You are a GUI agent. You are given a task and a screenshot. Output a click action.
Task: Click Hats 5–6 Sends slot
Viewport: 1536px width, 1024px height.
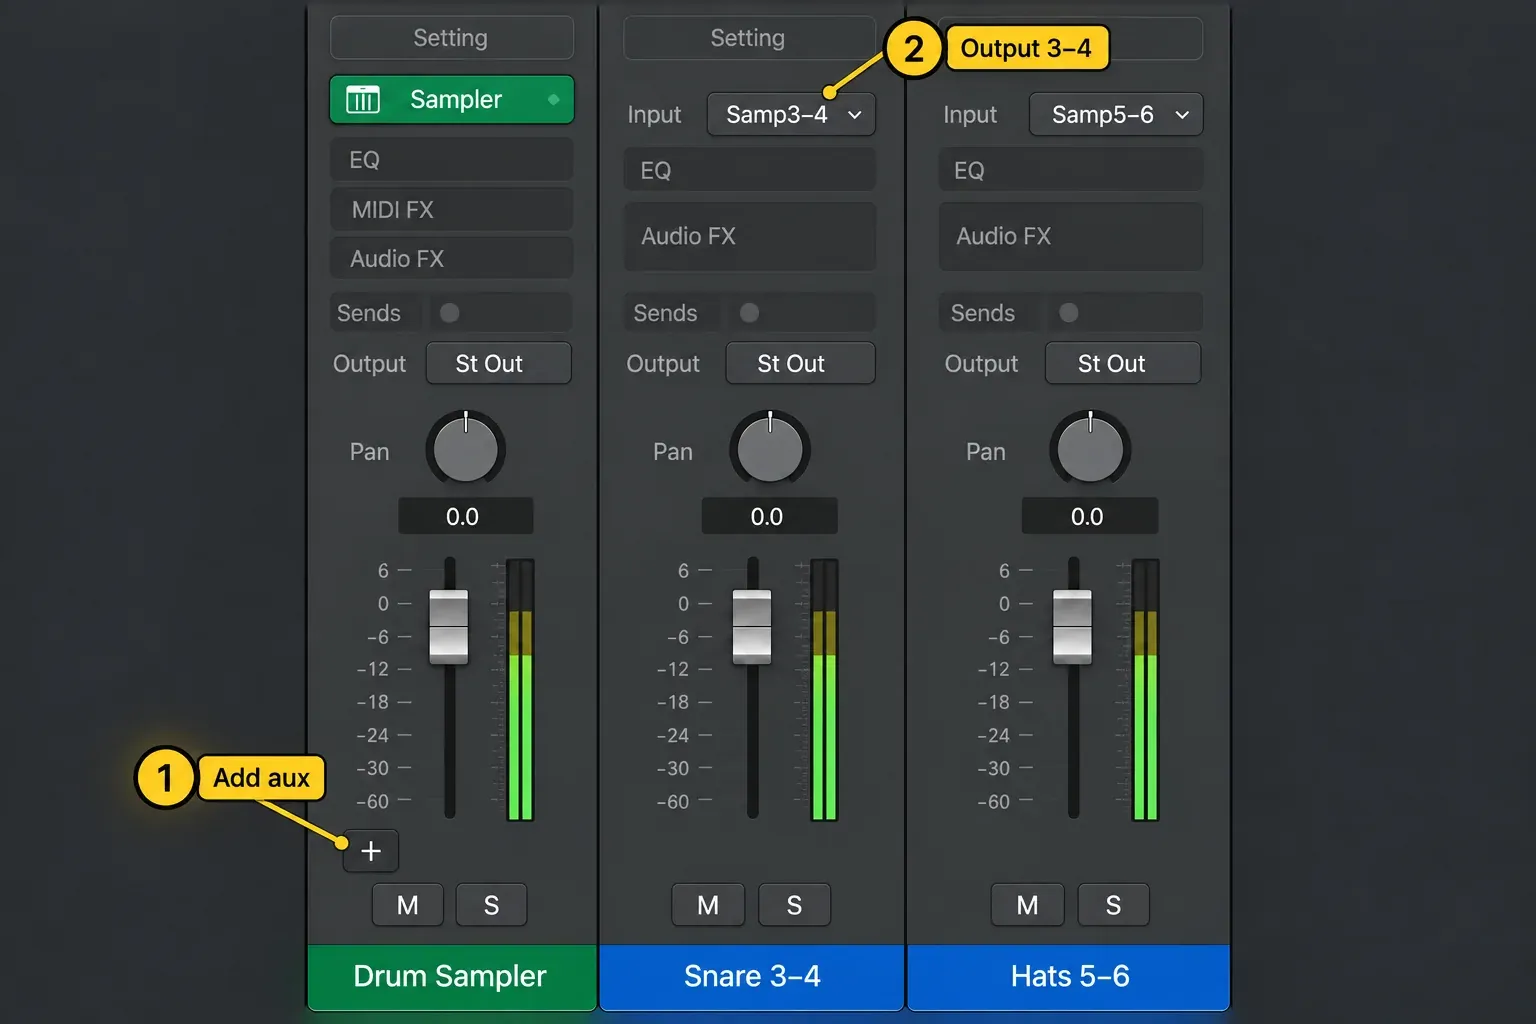tap(1071, 313)
